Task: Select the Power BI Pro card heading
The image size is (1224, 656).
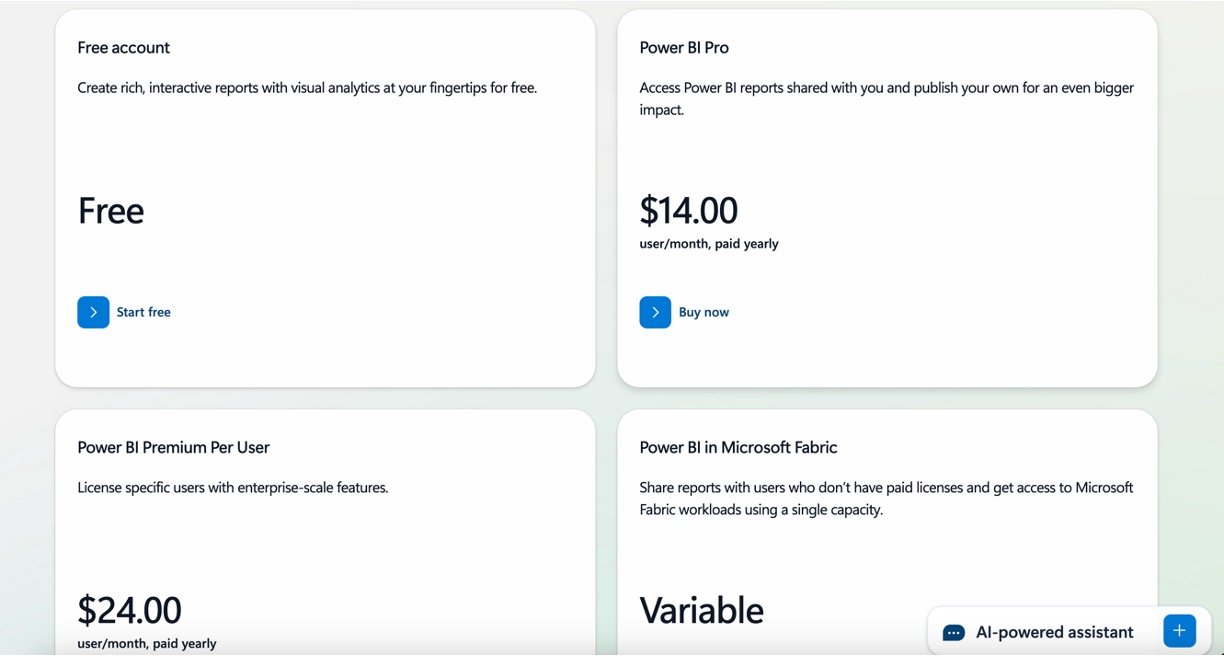Action: coord(684,48)
